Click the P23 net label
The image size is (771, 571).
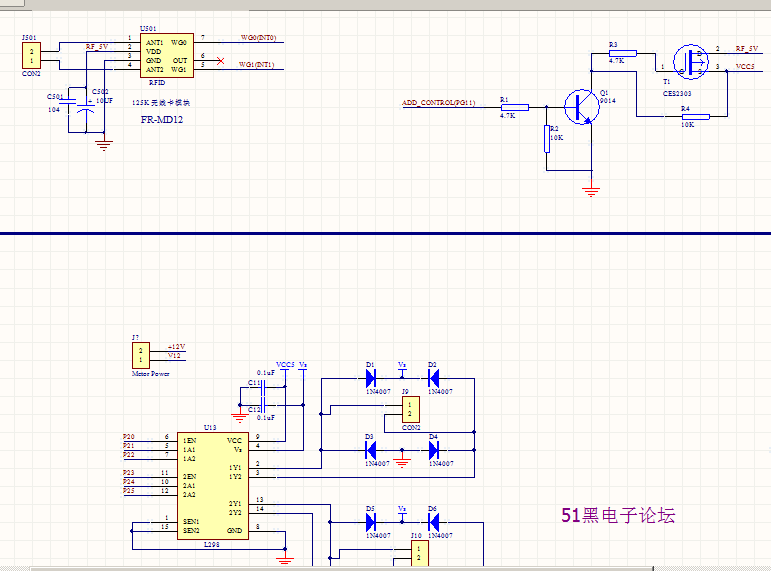click(x=128, y=473)
